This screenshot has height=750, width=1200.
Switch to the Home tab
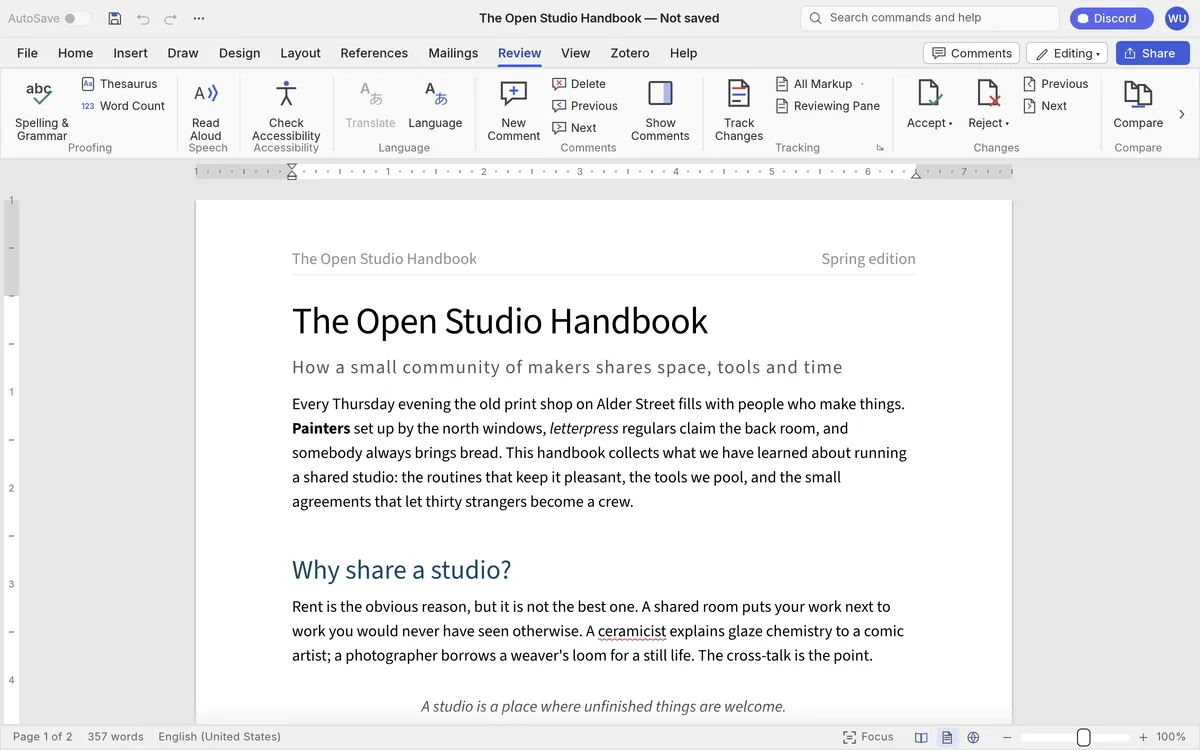click(x=75, y=53)
